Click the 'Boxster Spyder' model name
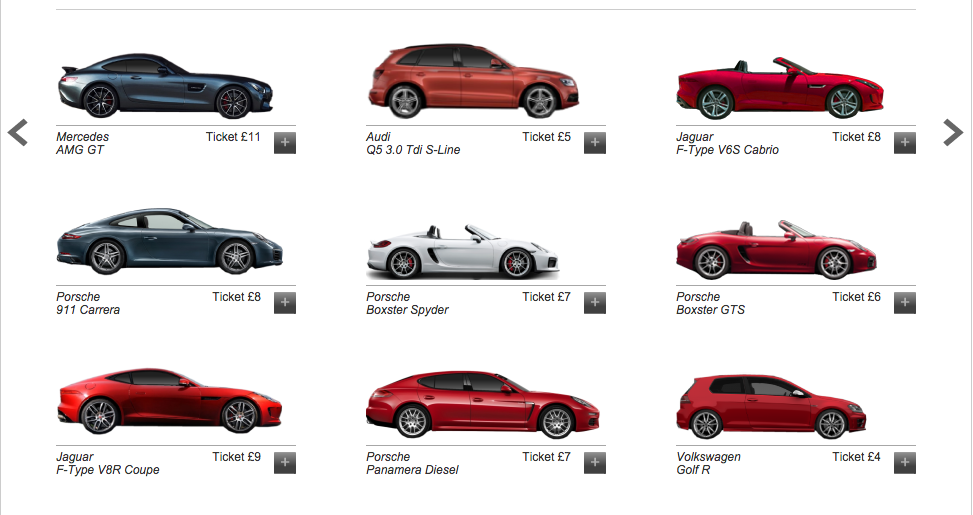Viewport: 973px width, 515px height. pos(407,310)
